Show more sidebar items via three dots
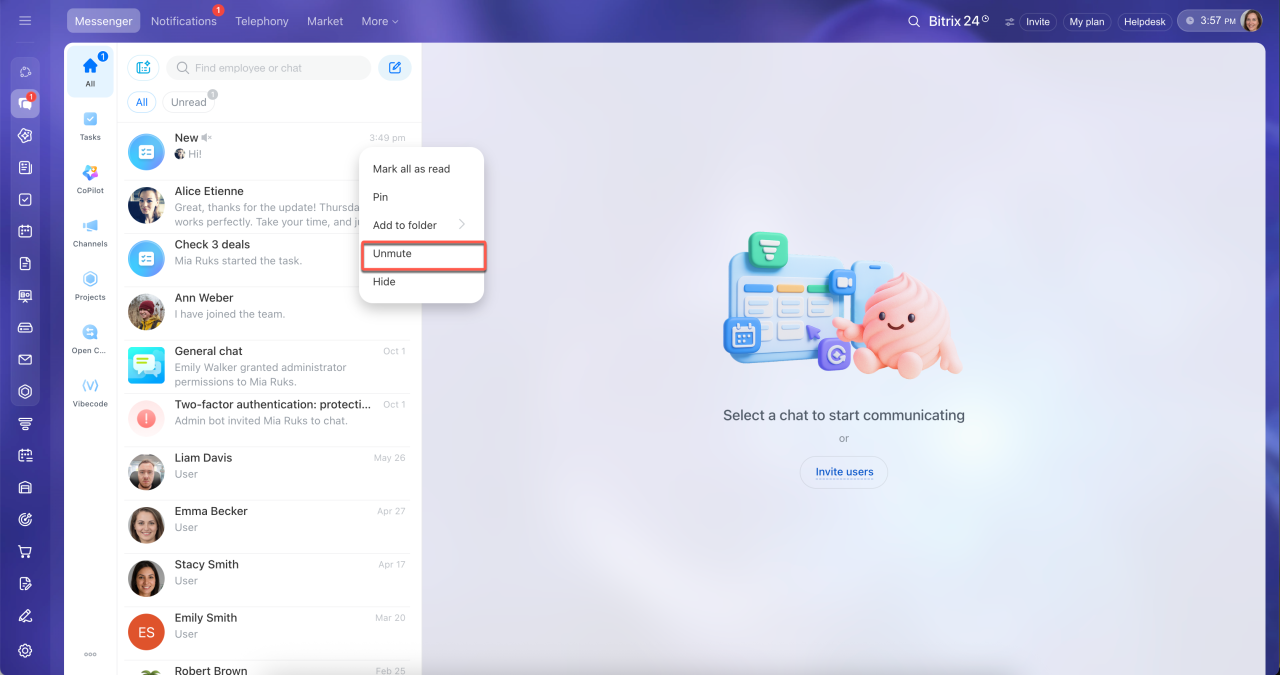The image size is (1280, 675). coord(90,654)
